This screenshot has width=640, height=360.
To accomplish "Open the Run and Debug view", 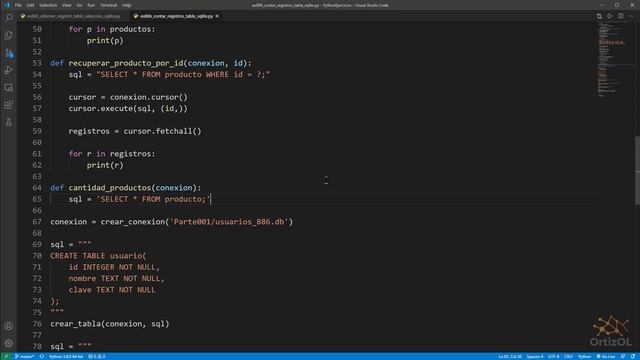I will point(9,70).
